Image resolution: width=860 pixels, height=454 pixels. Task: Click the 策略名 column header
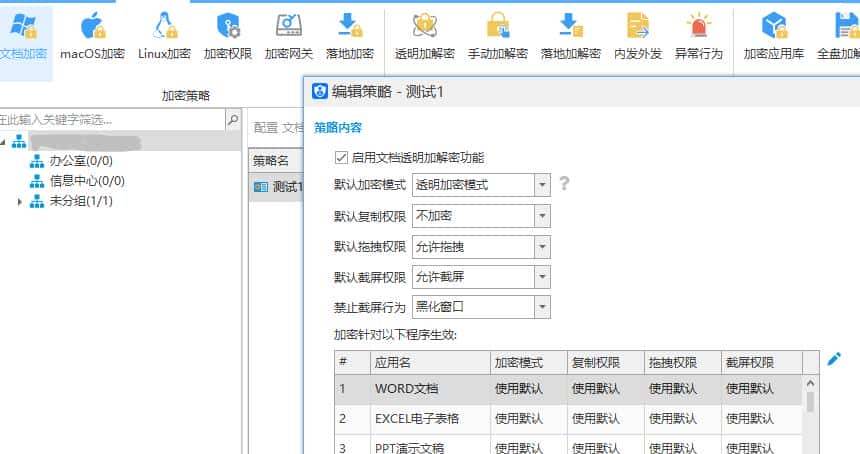pos(276,161)
